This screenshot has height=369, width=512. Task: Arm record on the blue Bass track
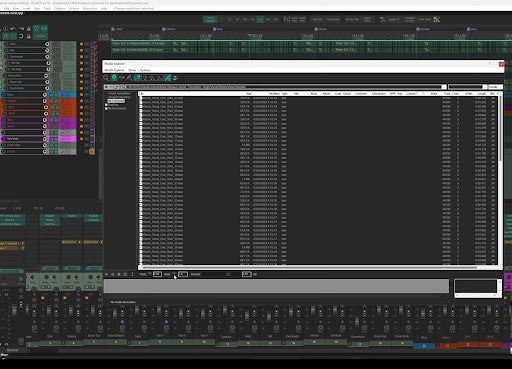pos(4,95)
